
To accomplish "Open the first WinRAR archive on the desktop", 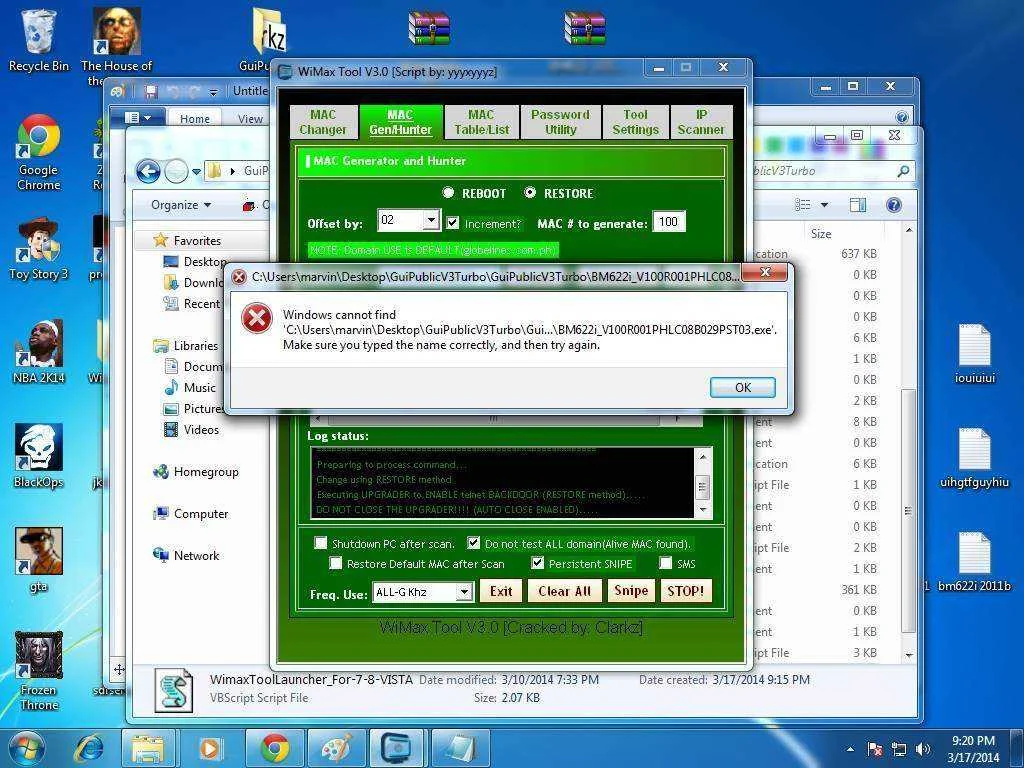I will (x=429, y=28).
